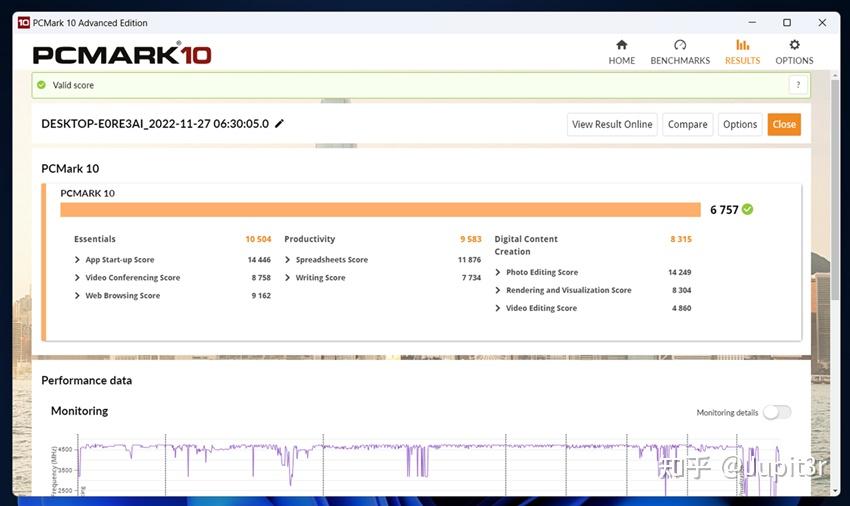The height and width of the screenshot is (506, 850).
Task: Click the Performance data heading
Action: (87, 380)
